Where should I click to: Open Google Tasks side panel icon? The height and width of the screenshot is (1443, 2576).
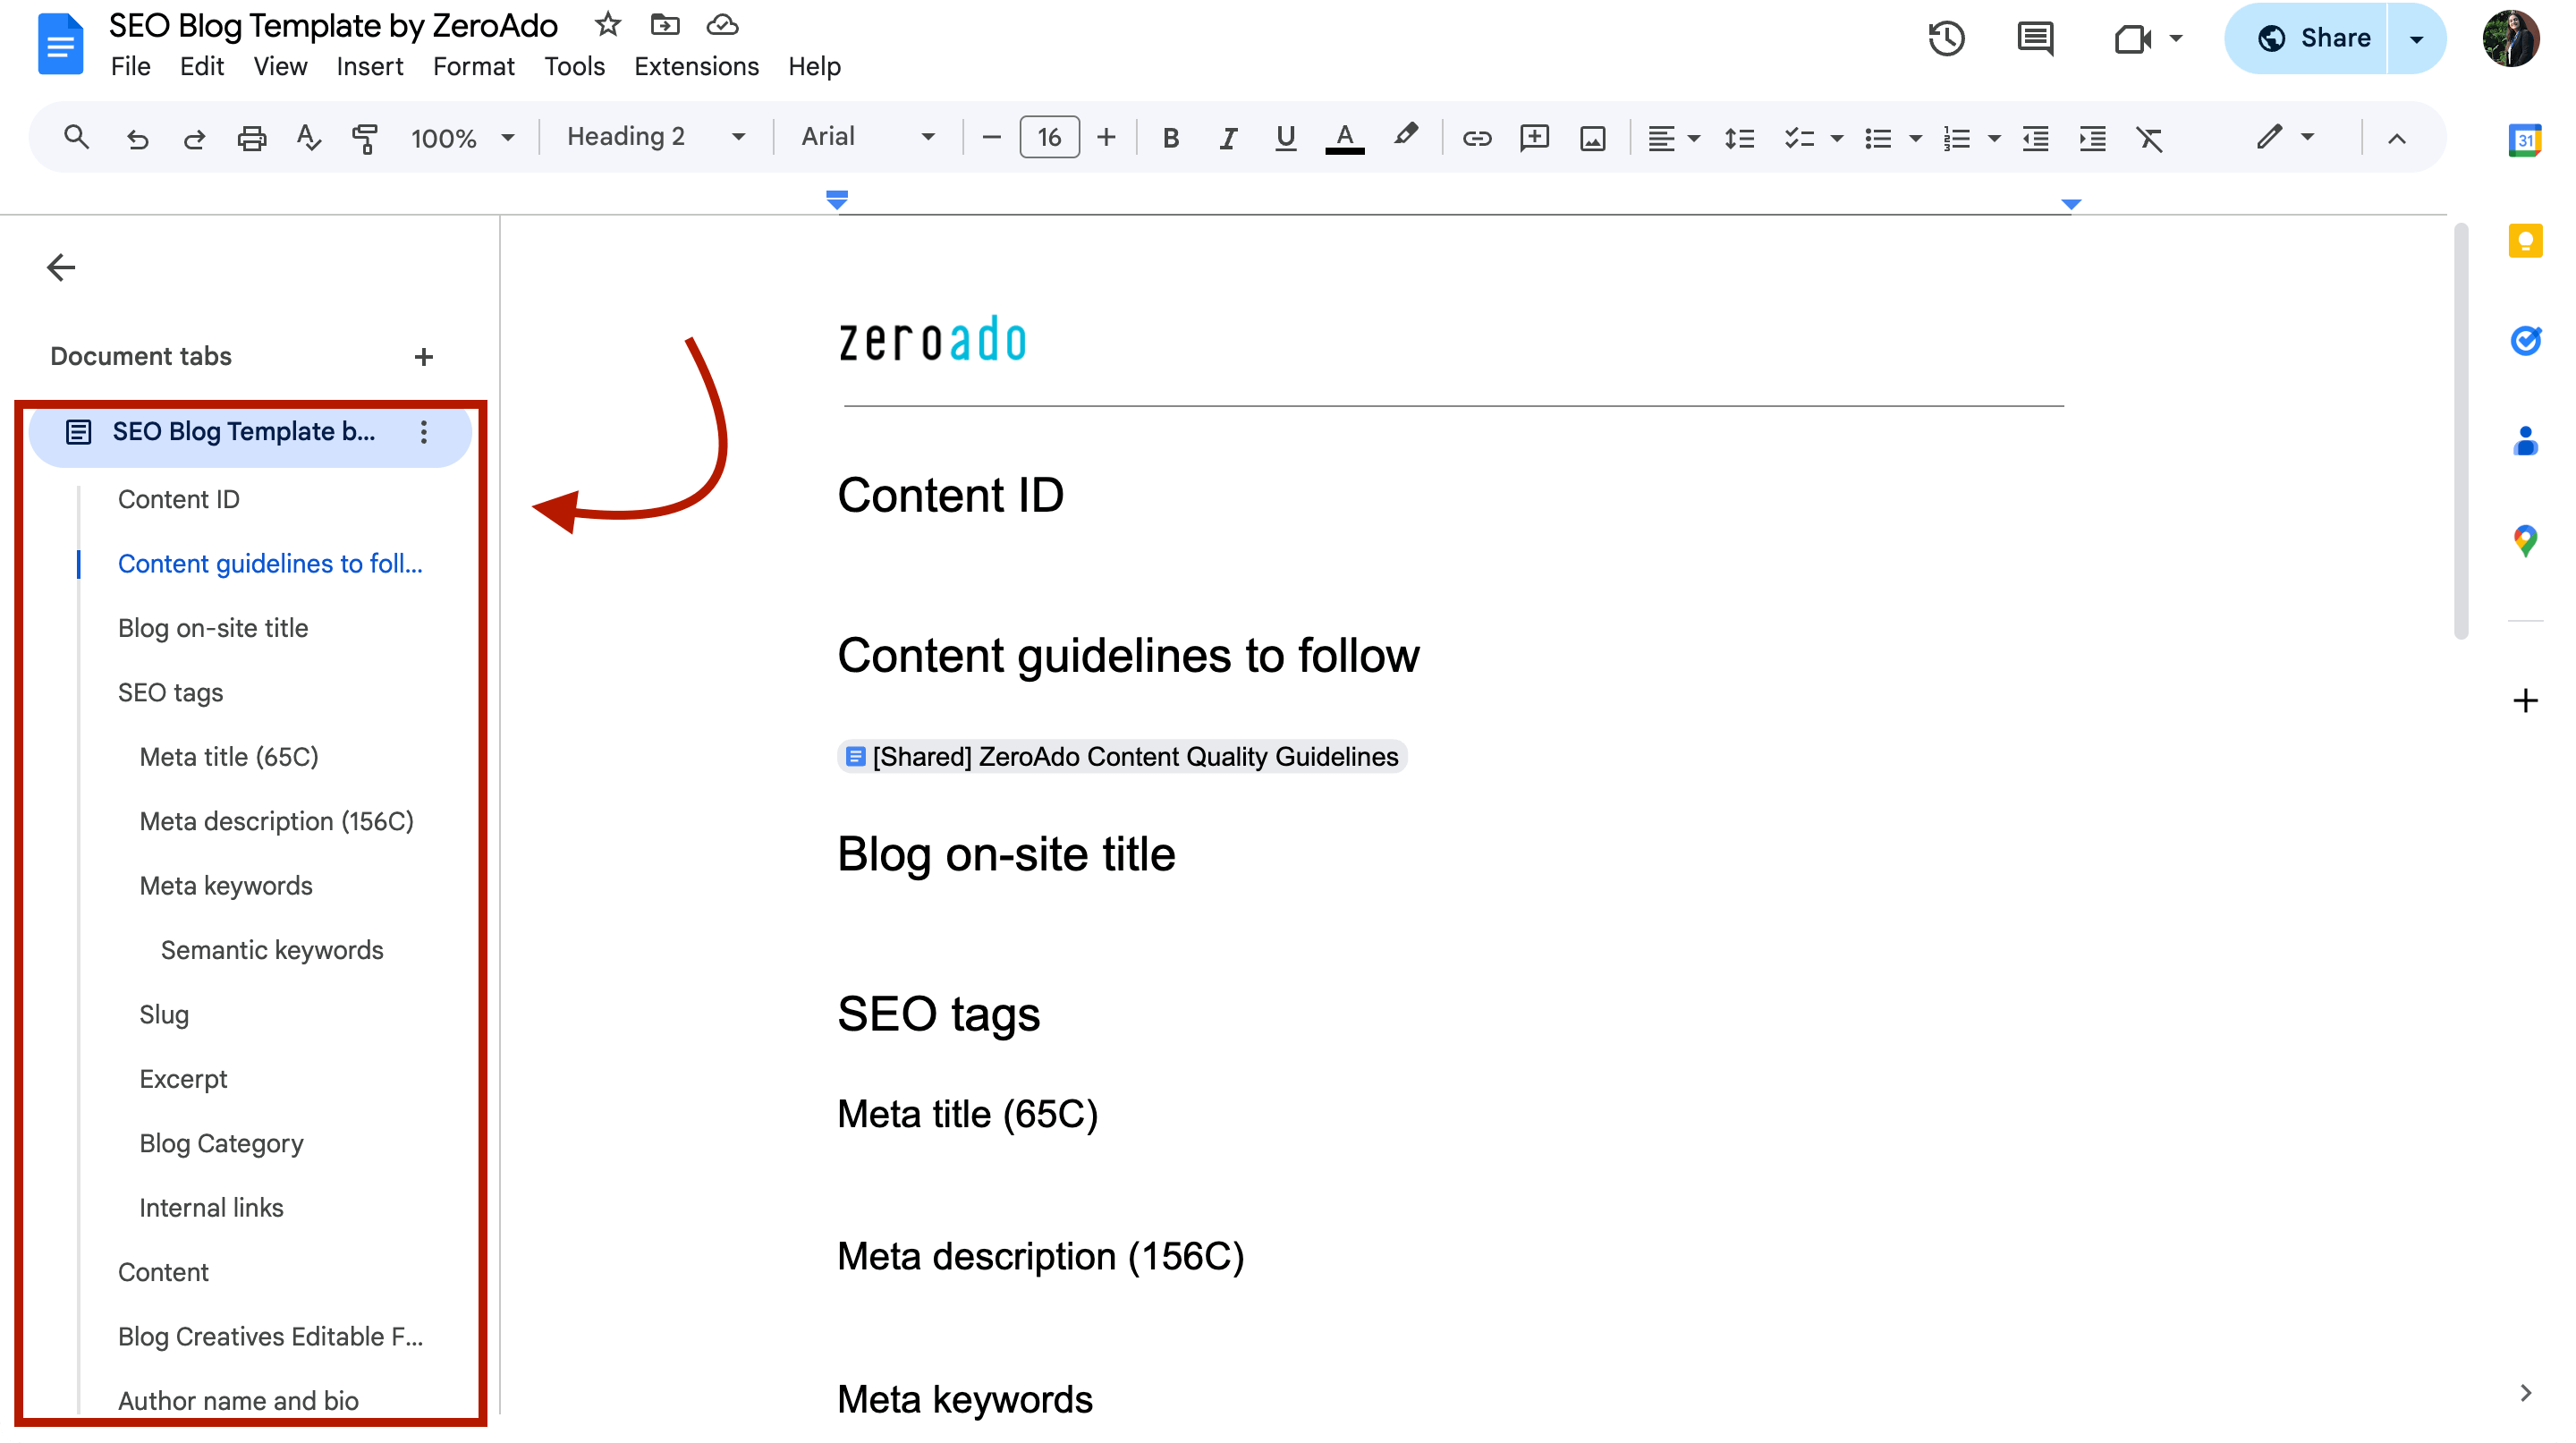2524,341
